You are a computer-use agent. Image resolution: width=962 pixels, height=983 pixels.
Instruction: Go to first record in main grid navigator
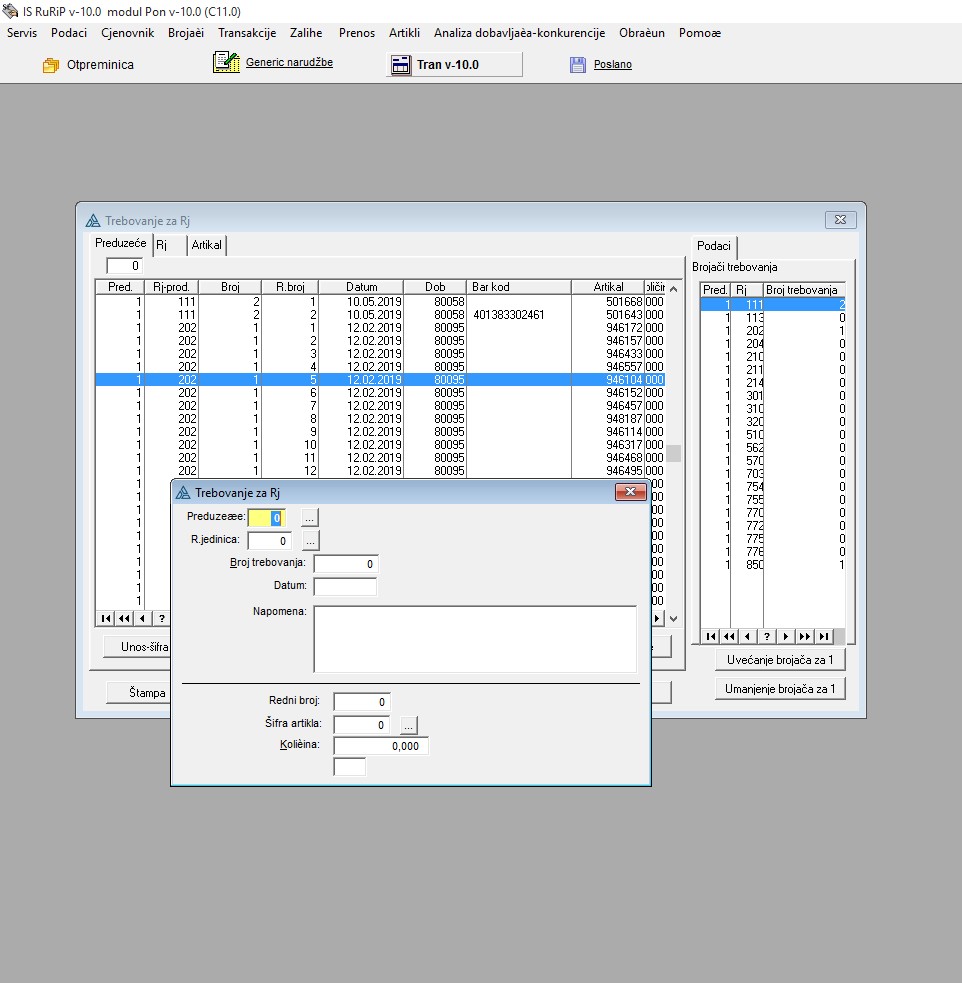pyautogui.click(x=105, y=618)
